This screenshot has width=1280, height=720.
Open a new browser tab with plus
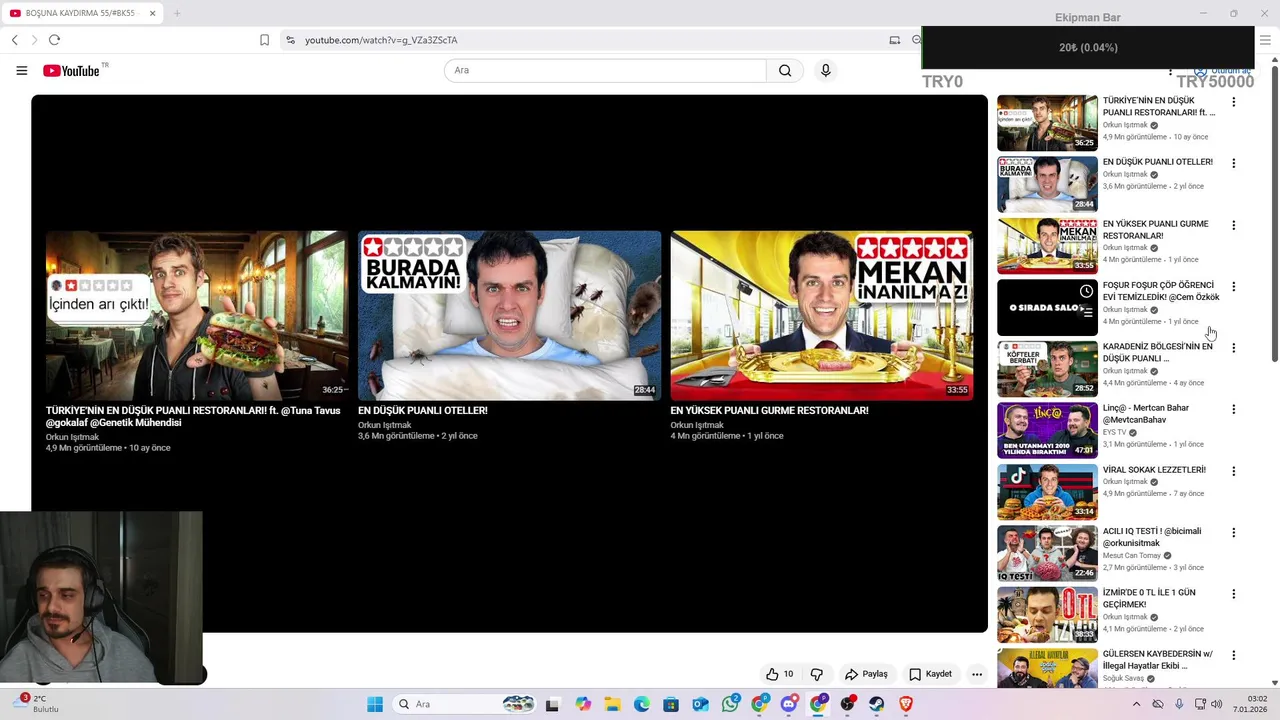point(177,13)
